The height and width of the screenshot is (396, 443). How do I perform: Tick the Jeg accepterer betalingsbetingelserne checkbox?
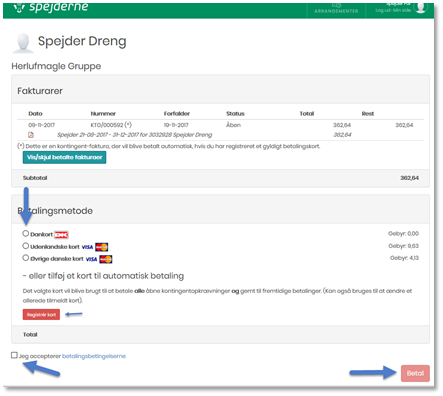[14, 355]
